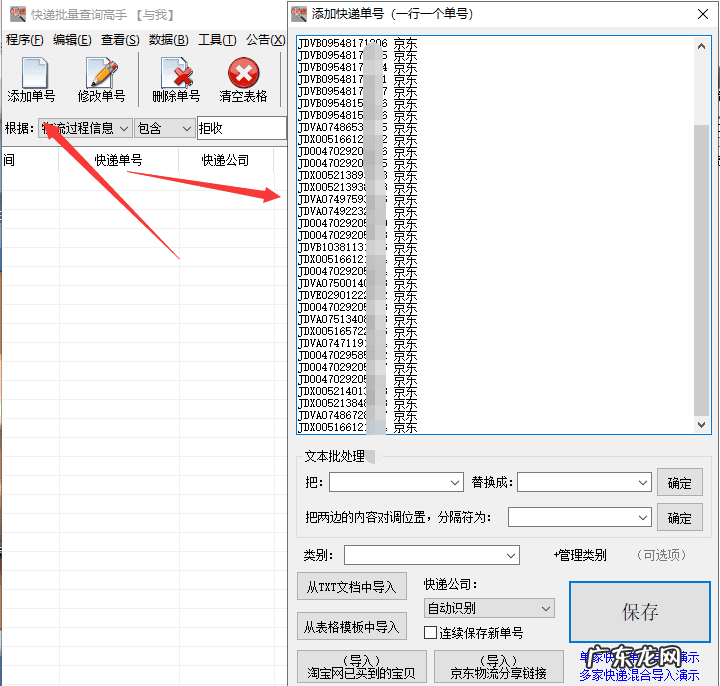Click the 导入京东物流分享链接 button

click(499, 667)
